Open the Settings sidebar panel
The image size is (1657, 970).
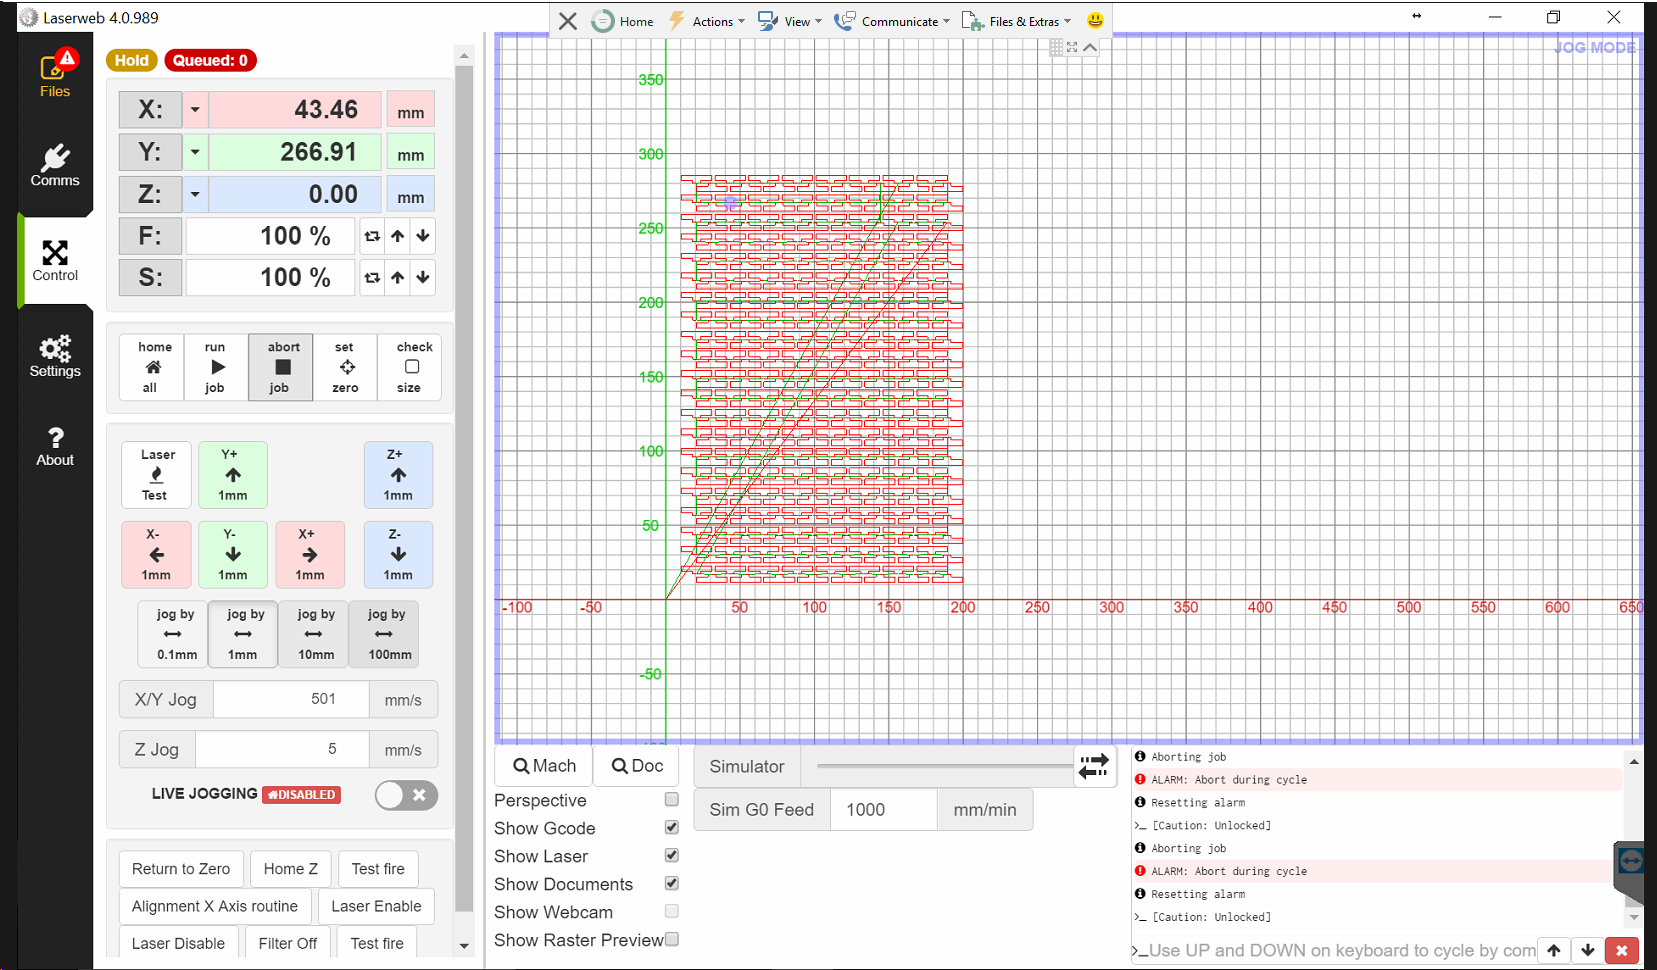point(55,356)
